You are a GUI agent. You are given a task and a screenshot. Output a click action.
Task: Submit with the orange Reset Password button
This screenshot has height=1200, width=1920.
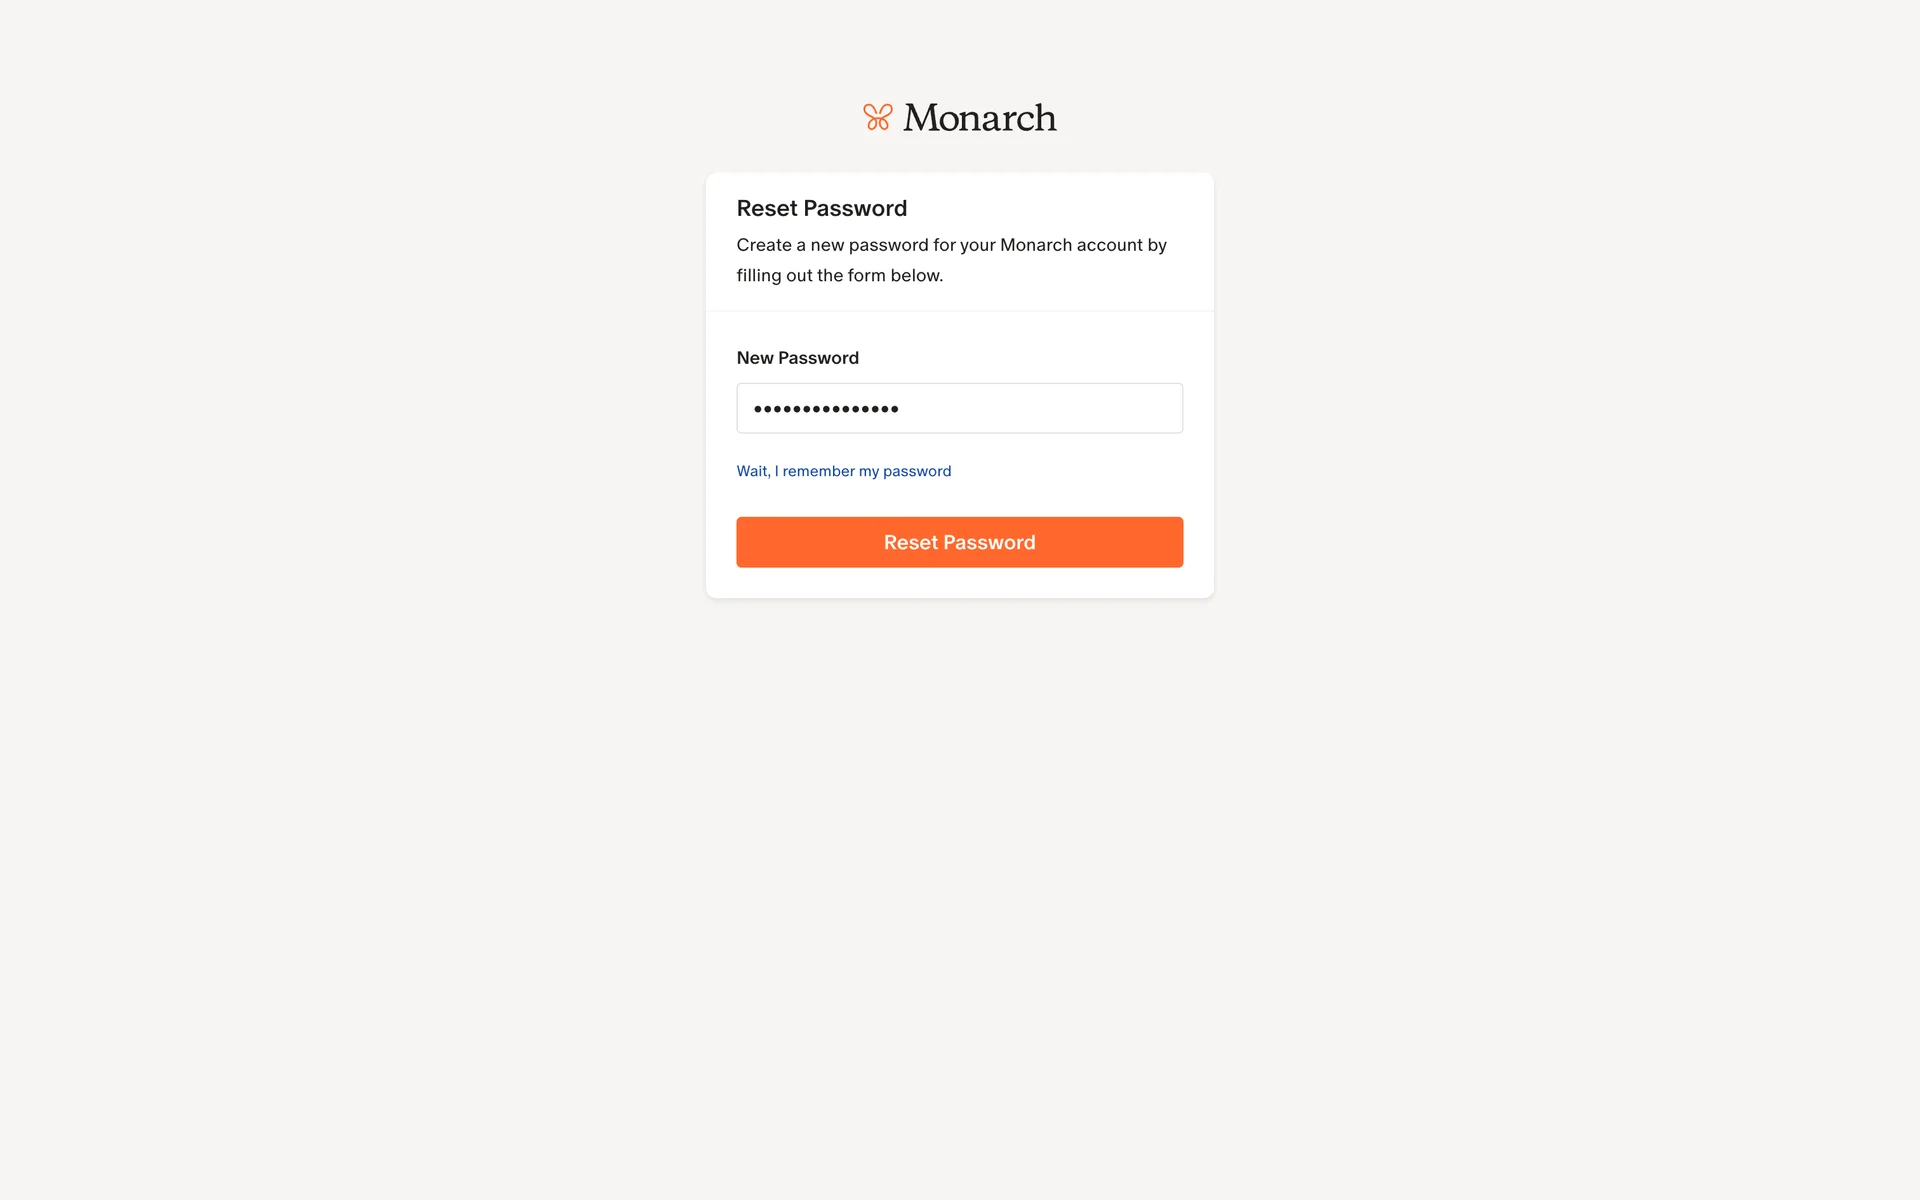[960, 542]
